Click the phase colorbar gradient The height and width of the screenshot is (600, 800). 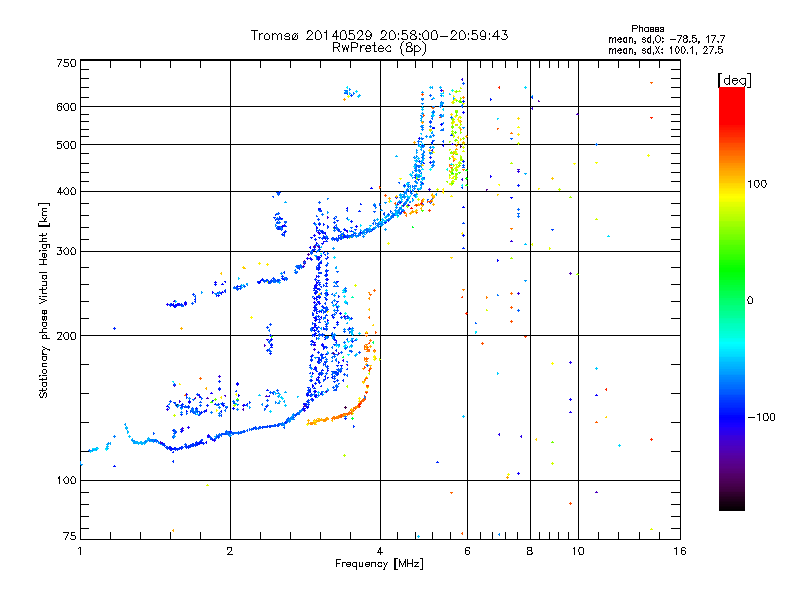(732, 299)
